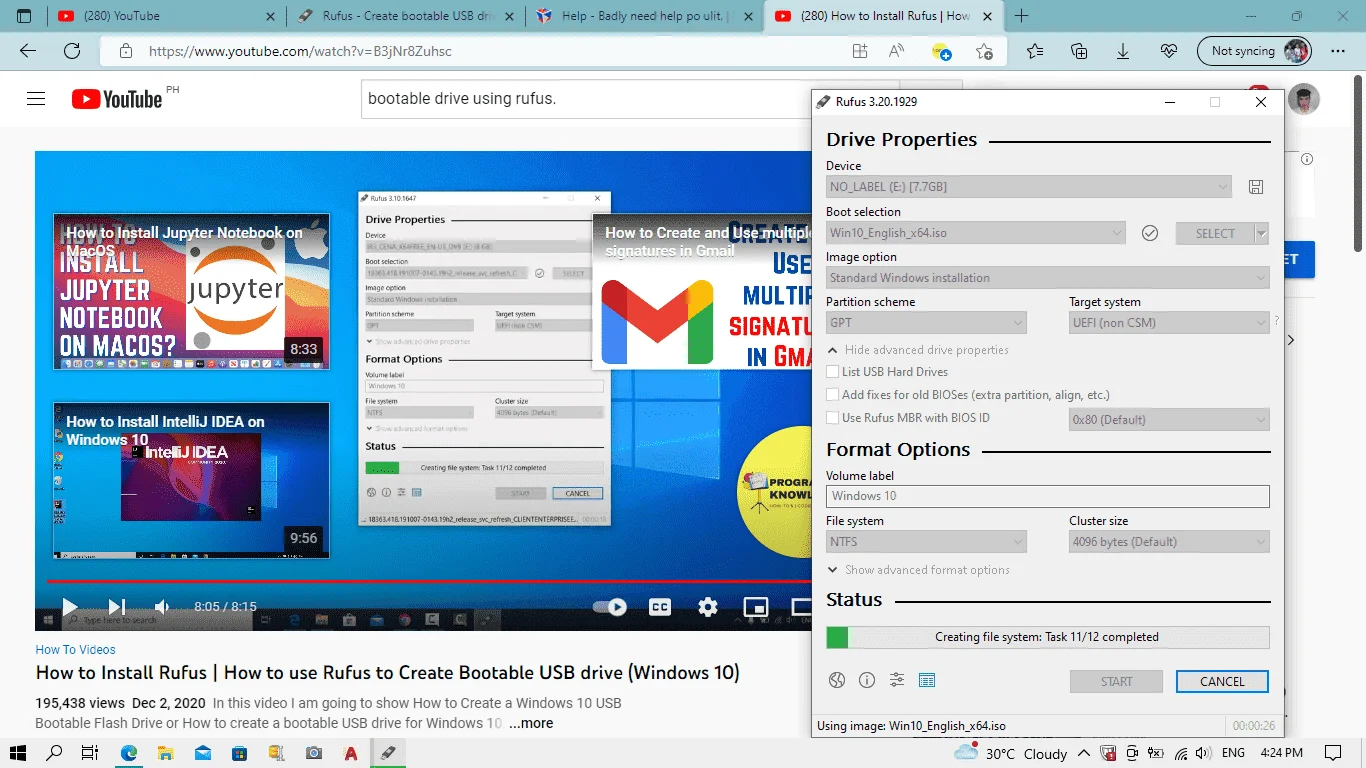1366x768 pixels.
Task: Enable miniplayer mode on the video
Action: [756, 607]
